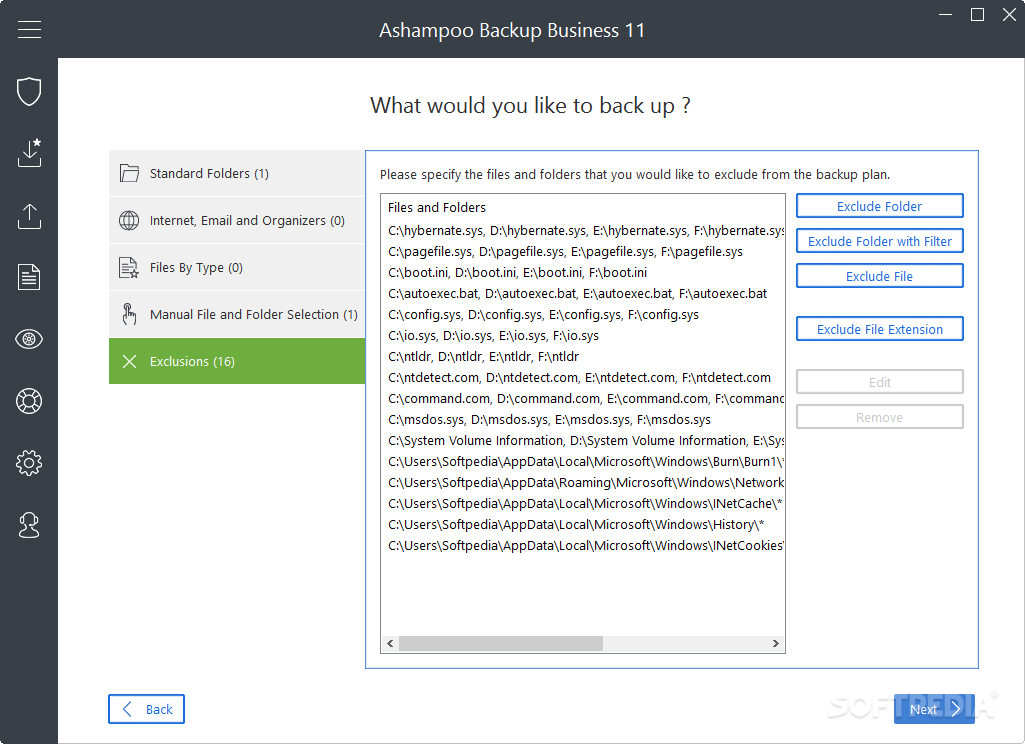Click the globe icon for Internet, Email
The width and height of the screenshot is (1025, 744).
(x=129, y=220)
